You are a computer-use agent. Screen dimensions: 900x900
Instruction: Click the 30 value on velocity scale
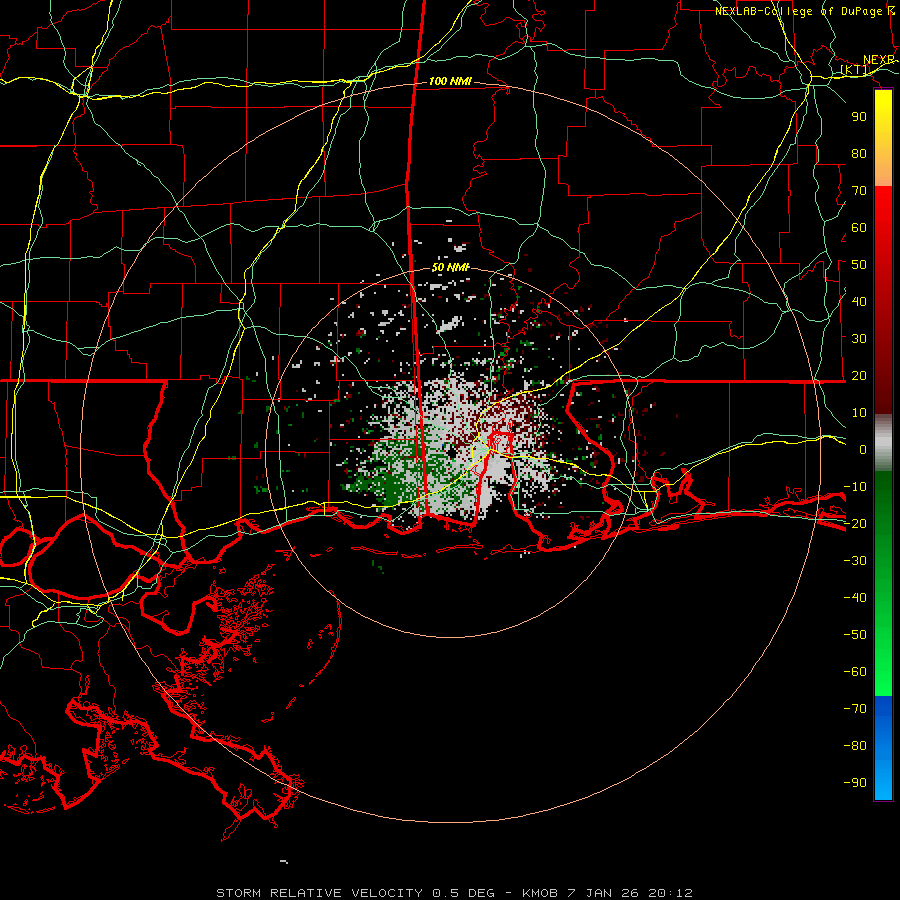859,339
